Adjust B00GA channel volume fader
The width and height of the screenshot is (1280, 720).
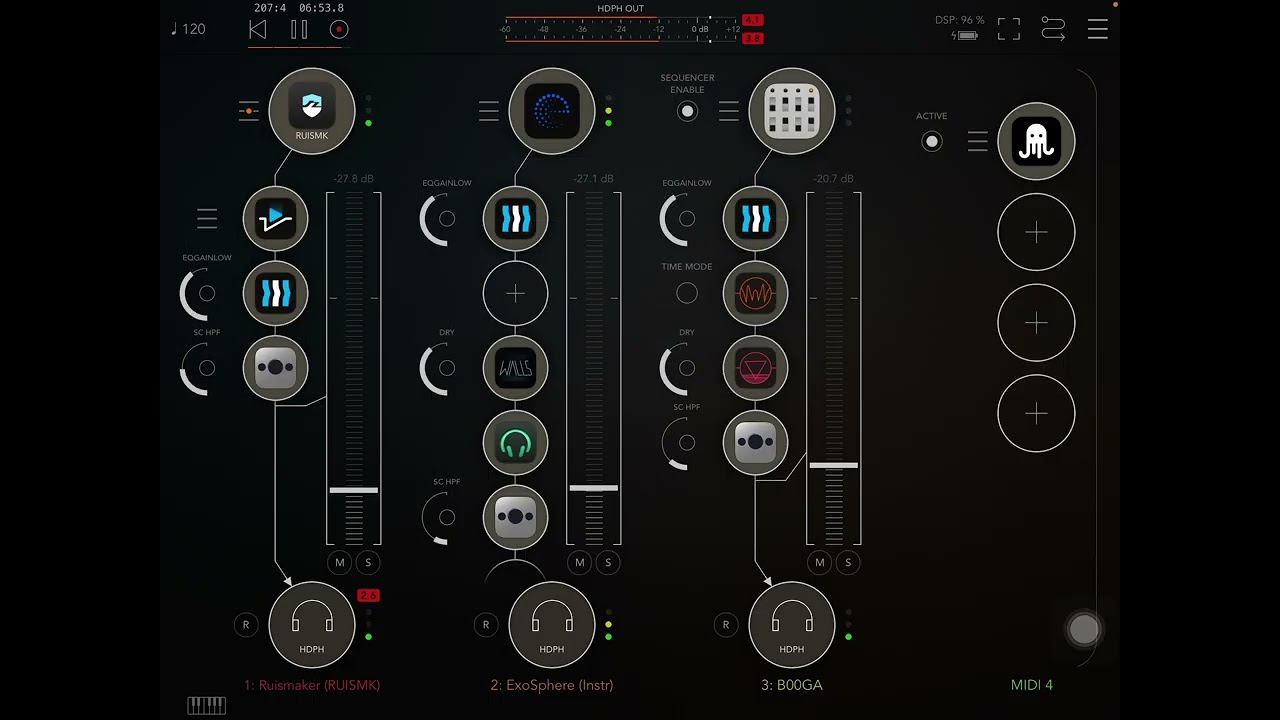point(834,465)
